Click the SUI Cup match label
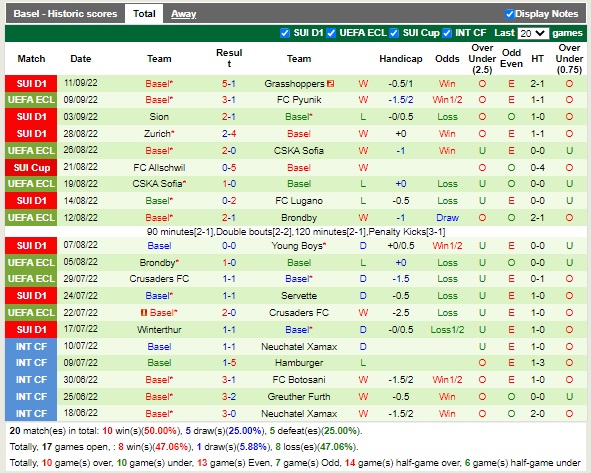591x473 pixels. [x=31, y=167]
